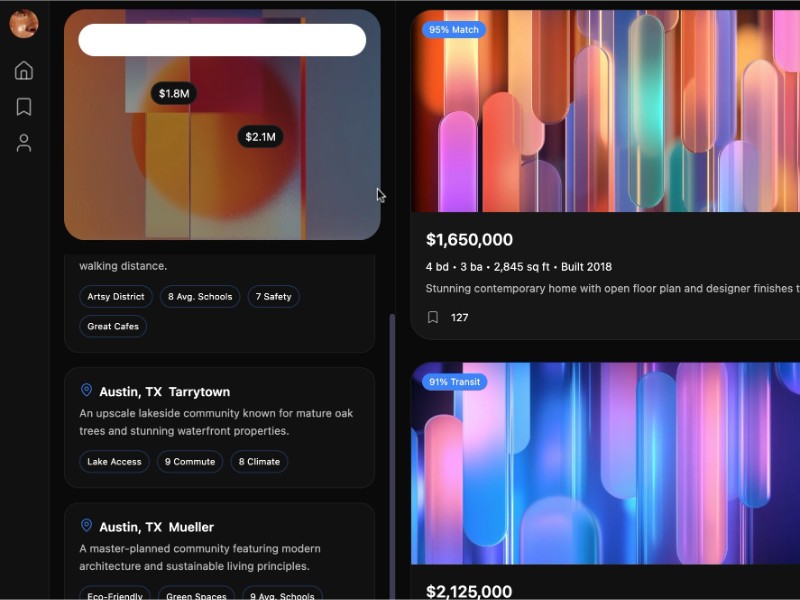Open the $1,650,000 listing photo
This screenshot has height=600, width=800.
pos(605,111)
